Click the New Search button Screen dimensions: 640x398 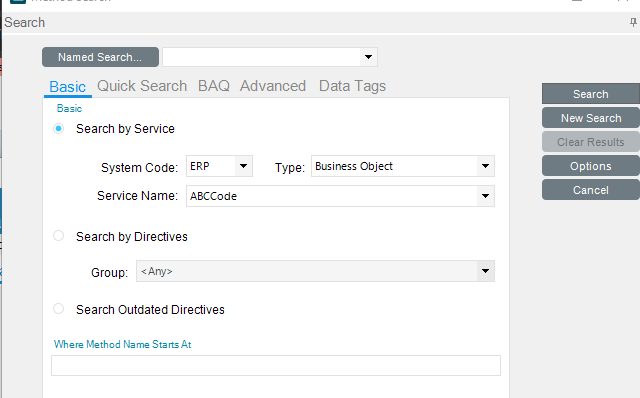click(591, 118)
